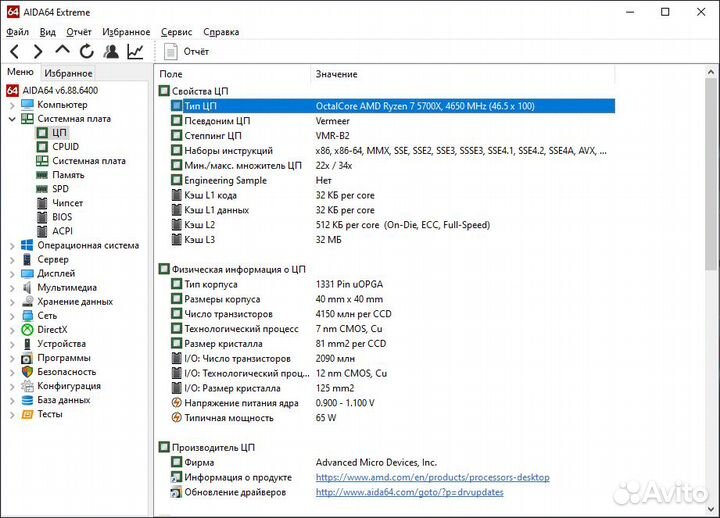Go forward with the right arrow toolbar icon

point(38,51)
